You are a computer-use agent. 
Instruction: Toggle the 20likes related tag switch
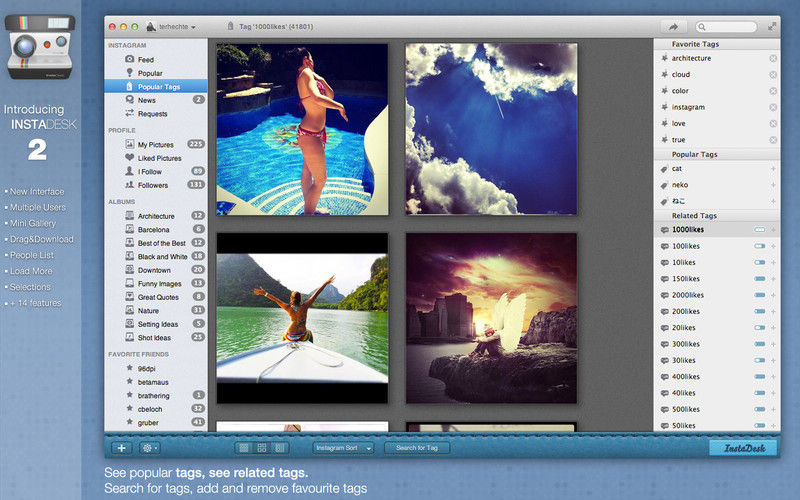click(760, 328)
